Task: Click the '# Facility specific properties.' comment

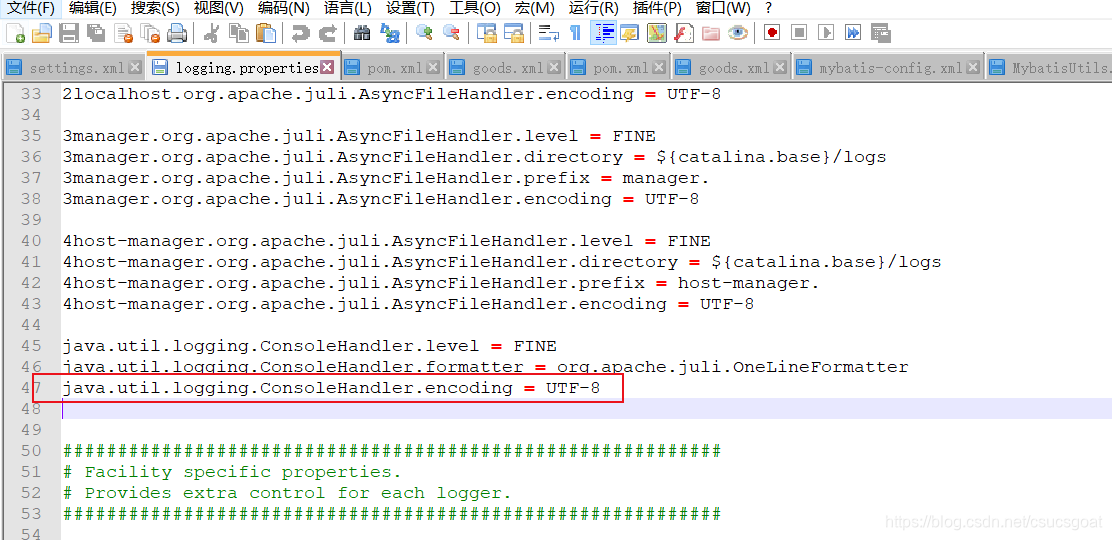Action: point(232,472)
